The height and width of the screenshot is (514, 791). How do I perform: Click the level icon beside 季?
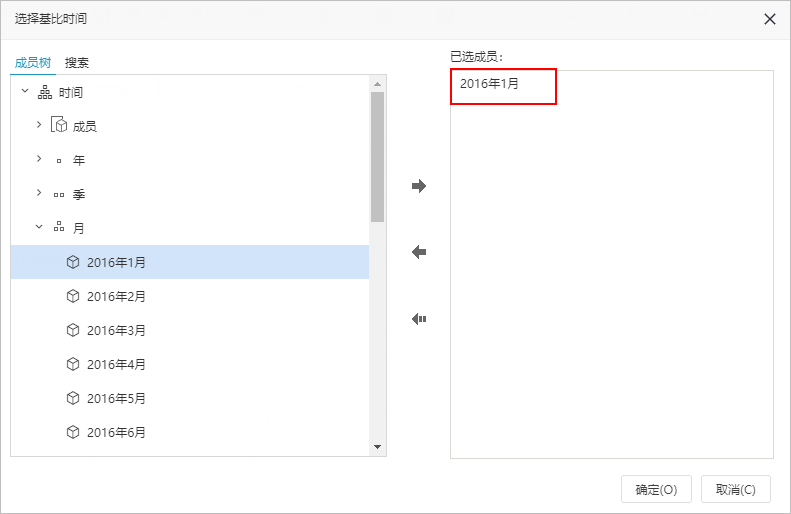point(59,195)
